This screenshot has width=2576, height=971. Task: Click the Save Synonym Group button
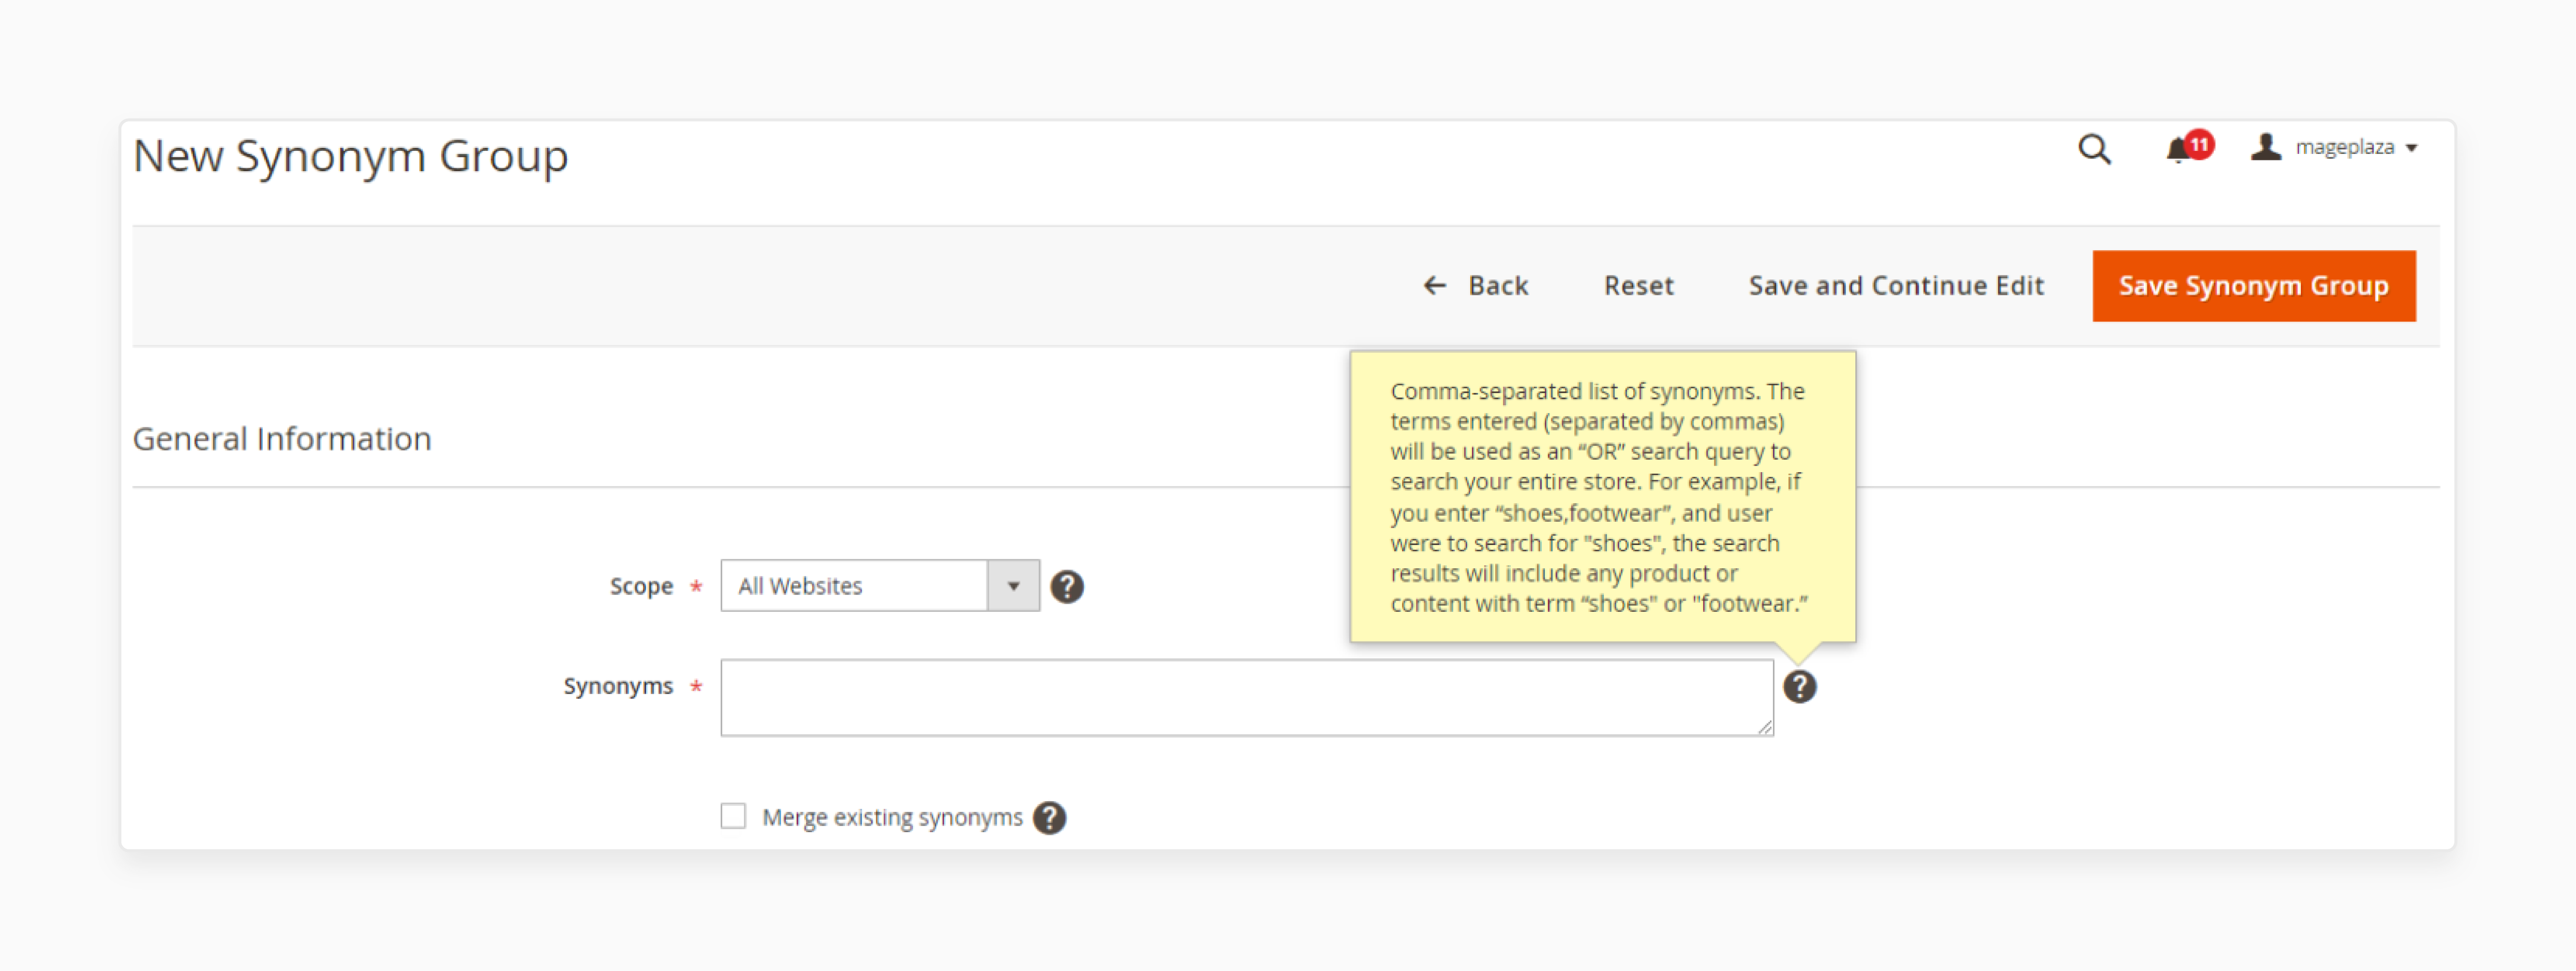tap(2253, 286)
